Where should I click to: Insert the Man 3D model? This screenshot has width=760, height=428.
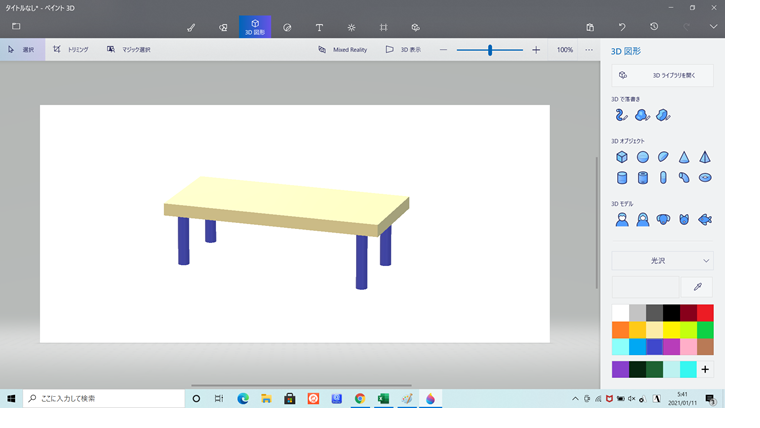622,220
